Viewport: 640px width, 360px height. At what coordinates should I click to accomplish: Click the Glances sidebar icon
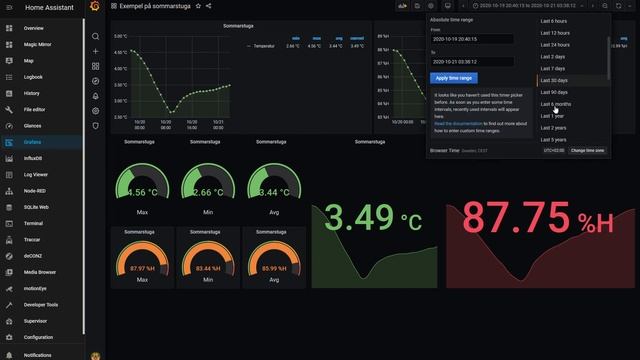(9, 126)
